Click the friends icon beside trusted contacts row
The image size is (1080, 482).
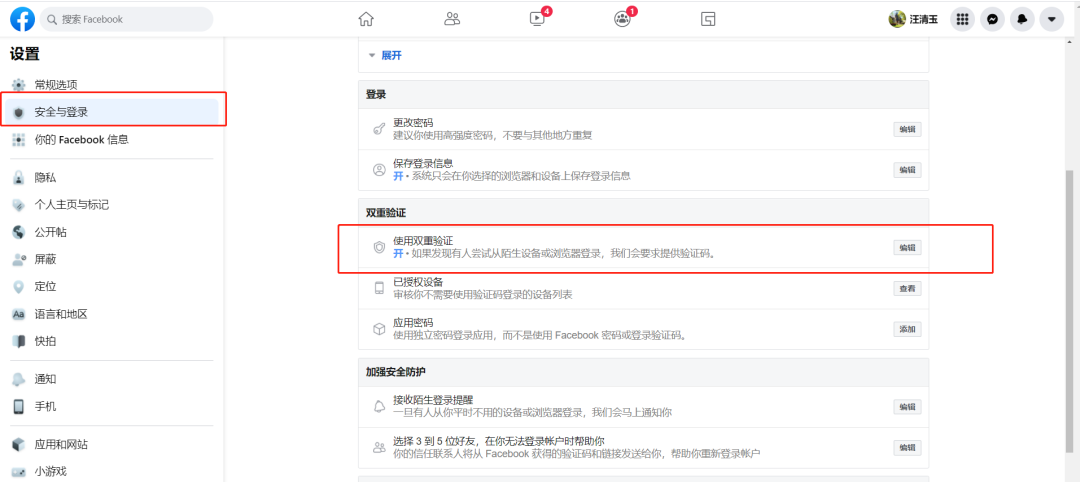tap(378, 448)
